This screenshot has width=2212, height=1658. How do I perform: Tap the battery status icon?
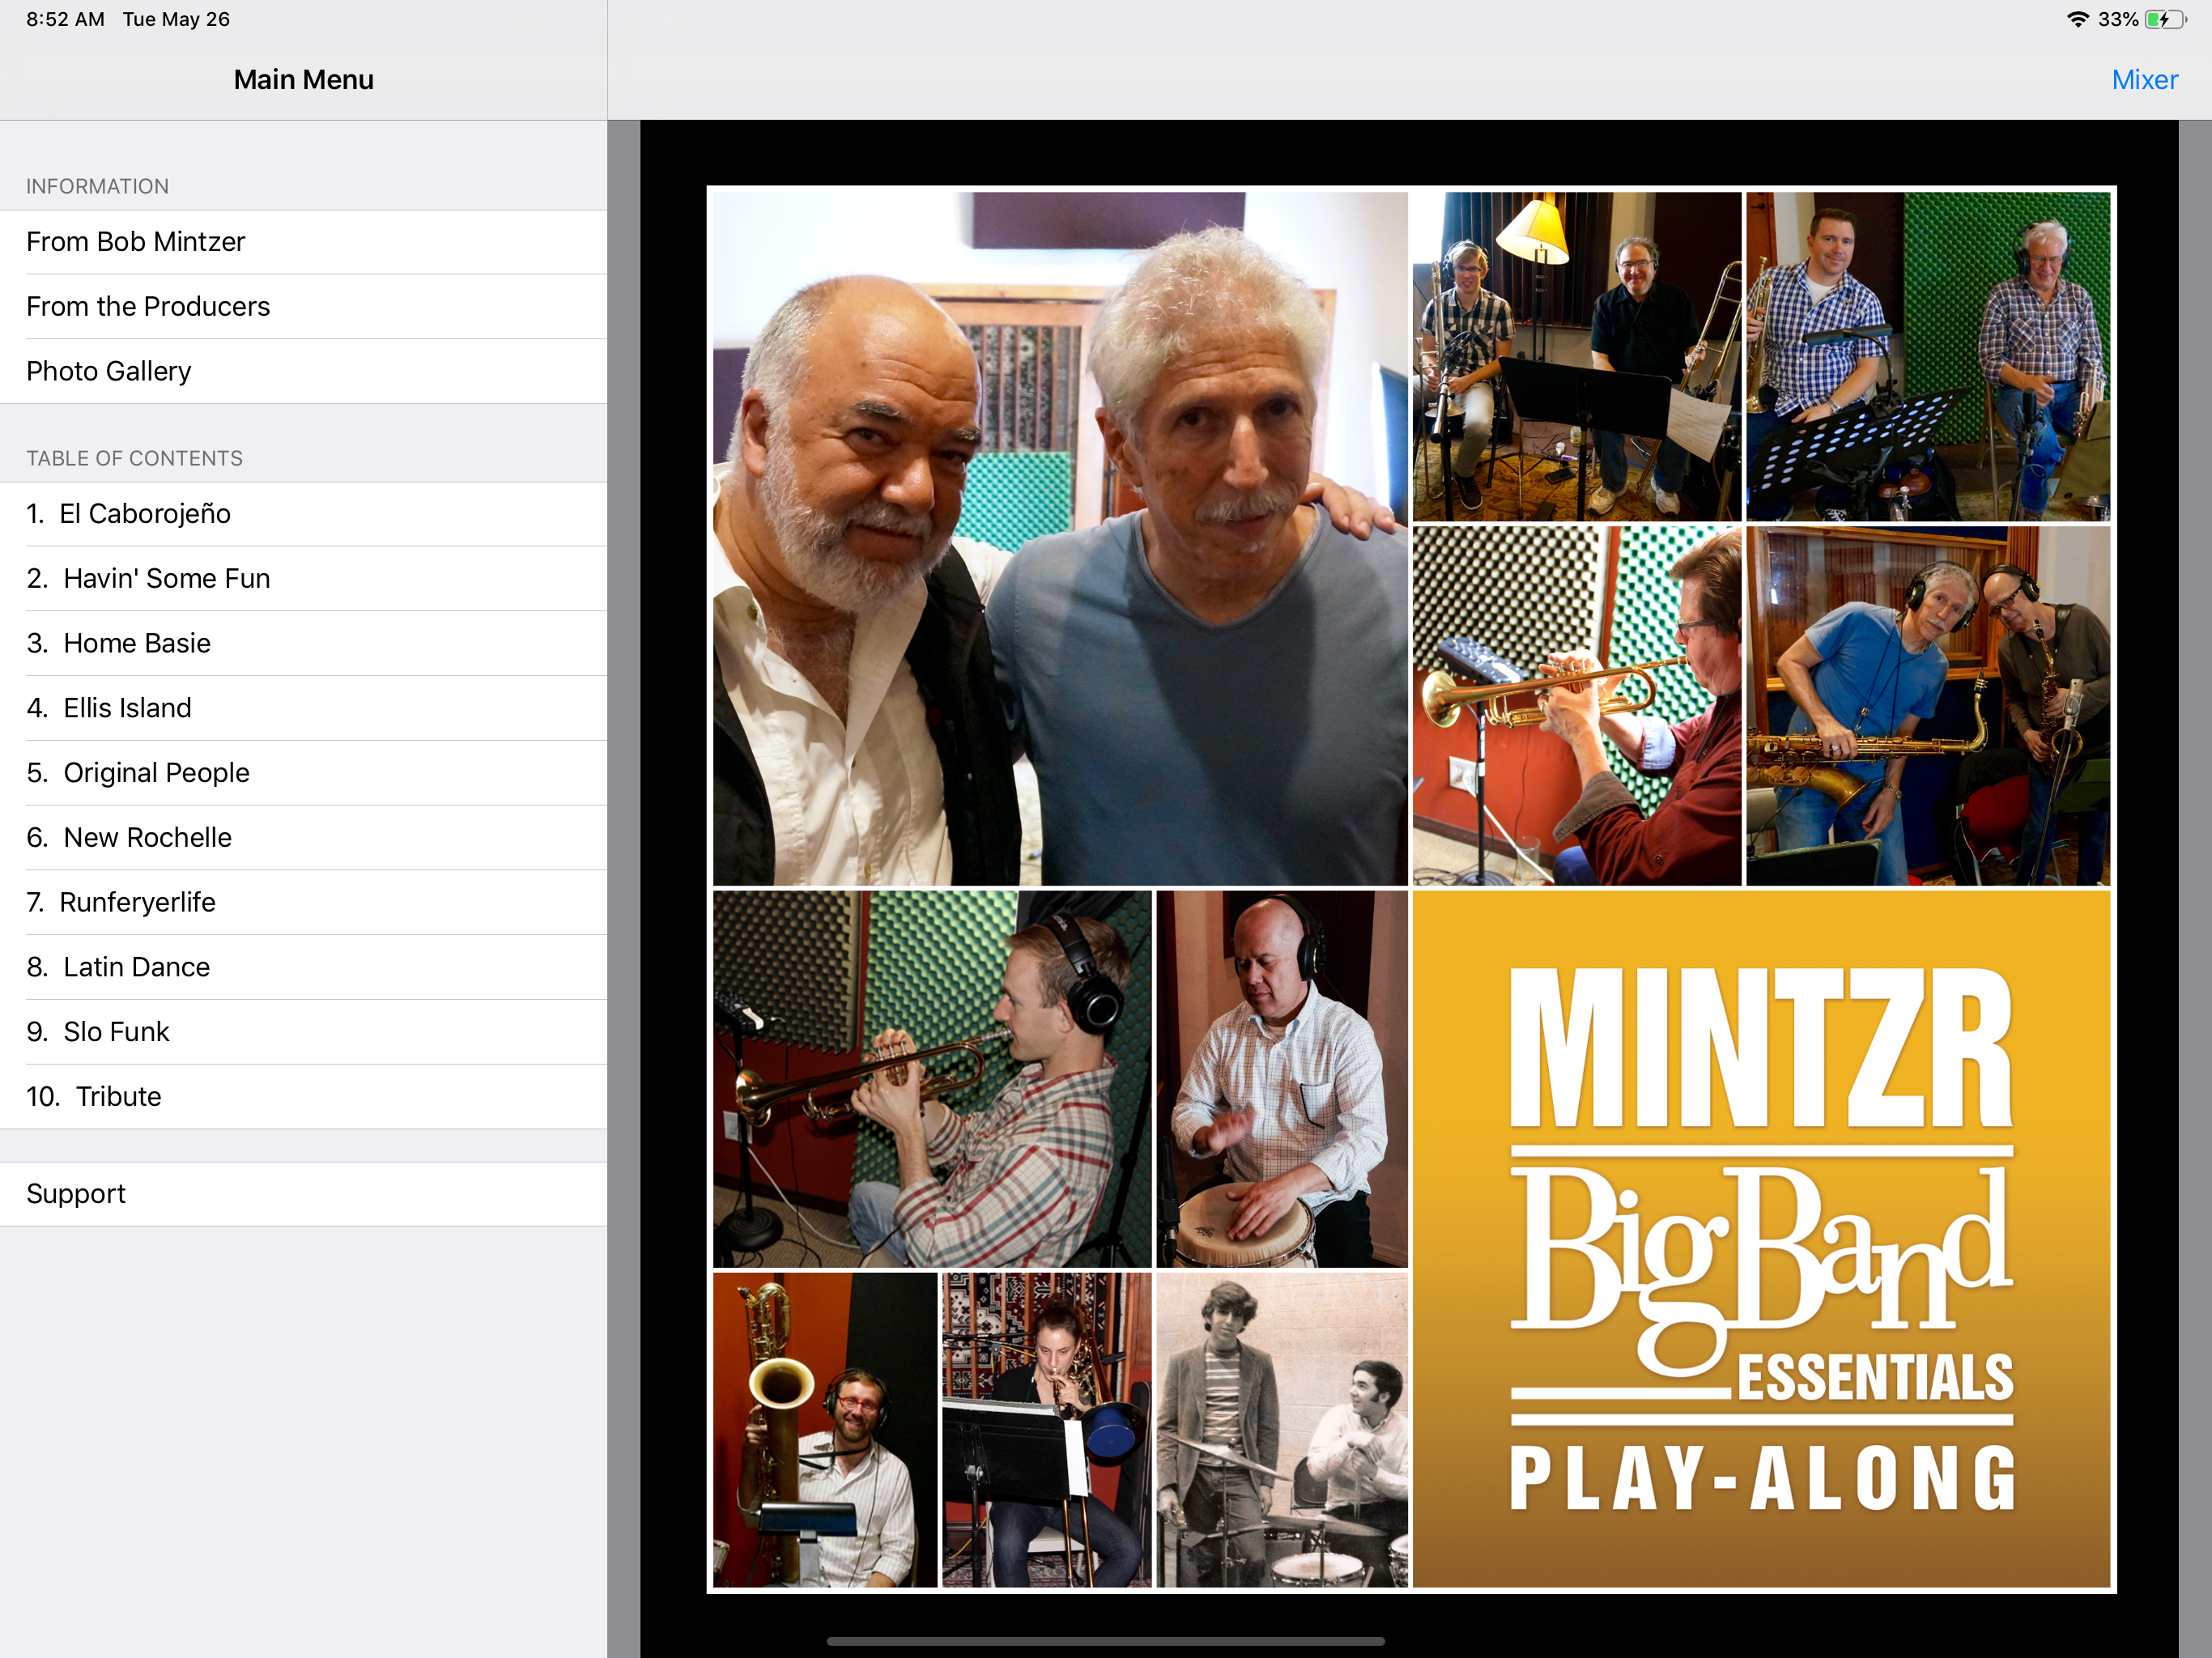click(2166, 20)
